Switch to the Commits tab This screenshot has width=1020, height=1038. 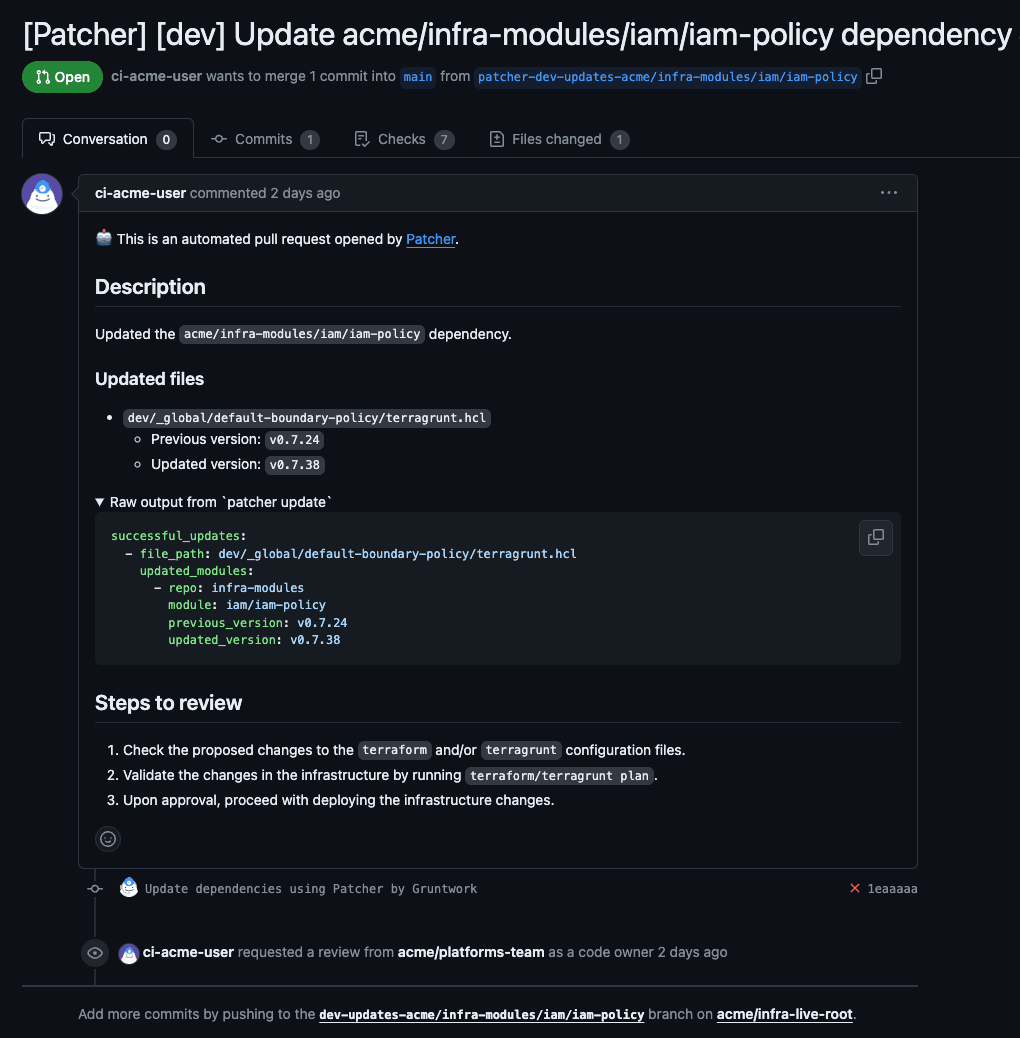coord(264,139)
